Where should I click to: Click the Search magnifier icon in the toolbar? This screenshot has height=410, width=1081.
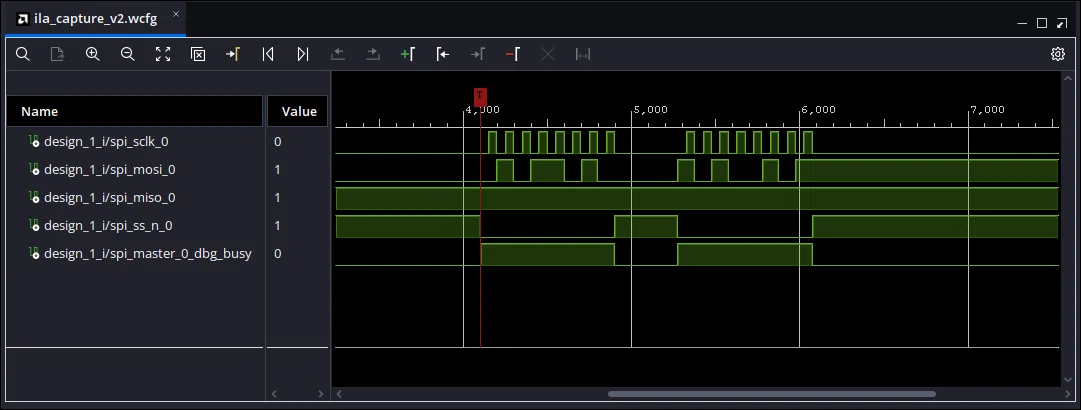(x=23, y=54)
